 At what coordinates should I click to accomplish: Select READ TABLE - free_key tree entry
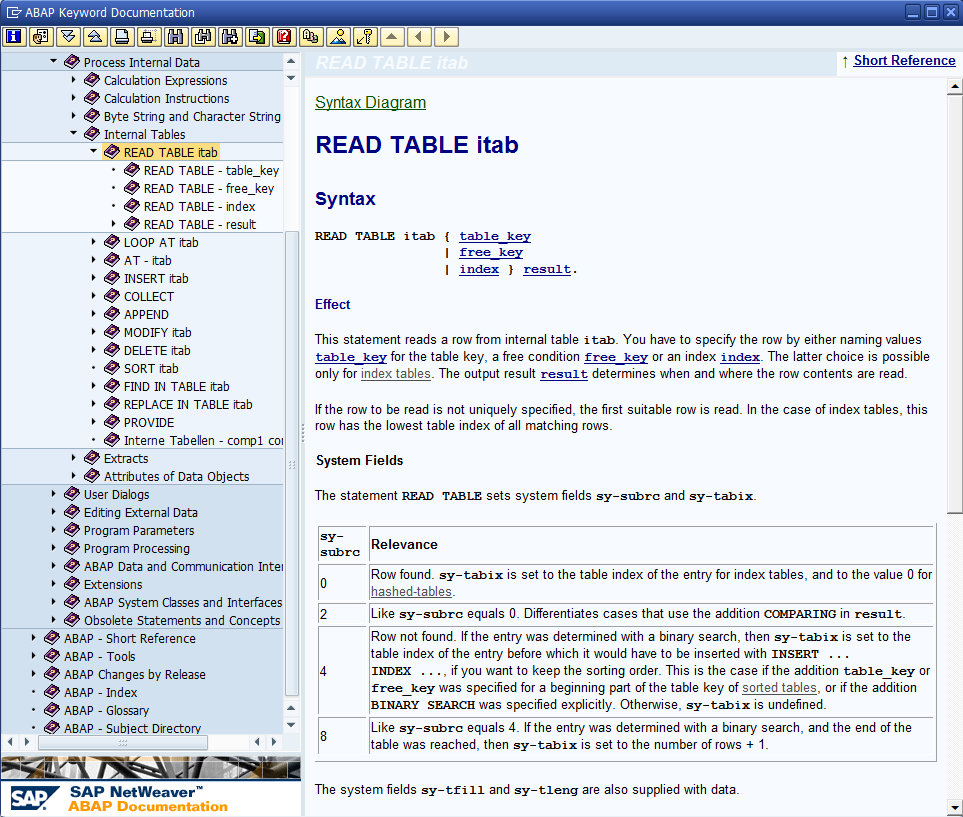(209, 188)
